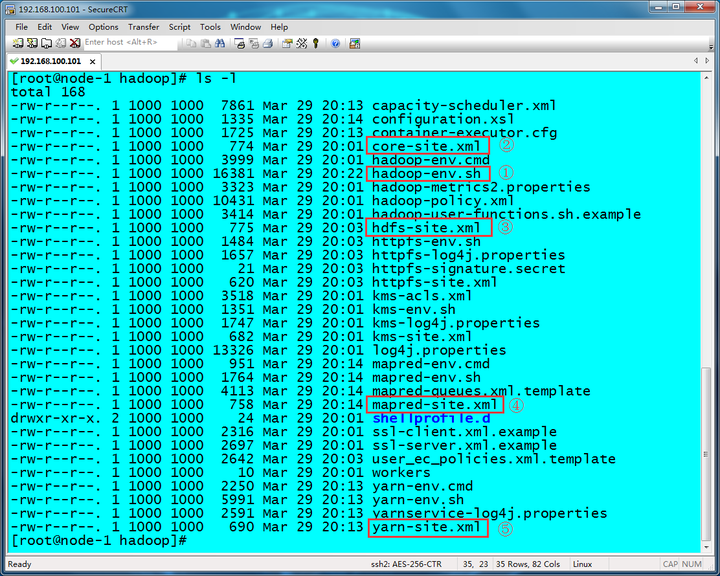Viewport: 720px width, 576px height.
Task: Click the hadoop-env.sh file name
Action: point(426,174)
